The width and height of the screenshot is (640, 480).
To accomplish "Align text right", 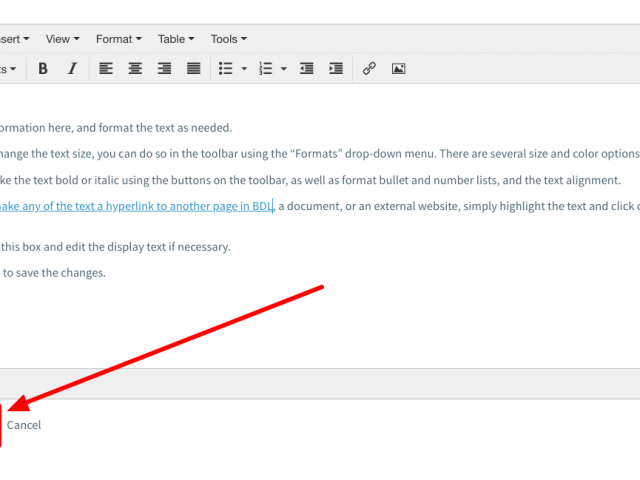I will pyautogui.click(x=164, y=69).
